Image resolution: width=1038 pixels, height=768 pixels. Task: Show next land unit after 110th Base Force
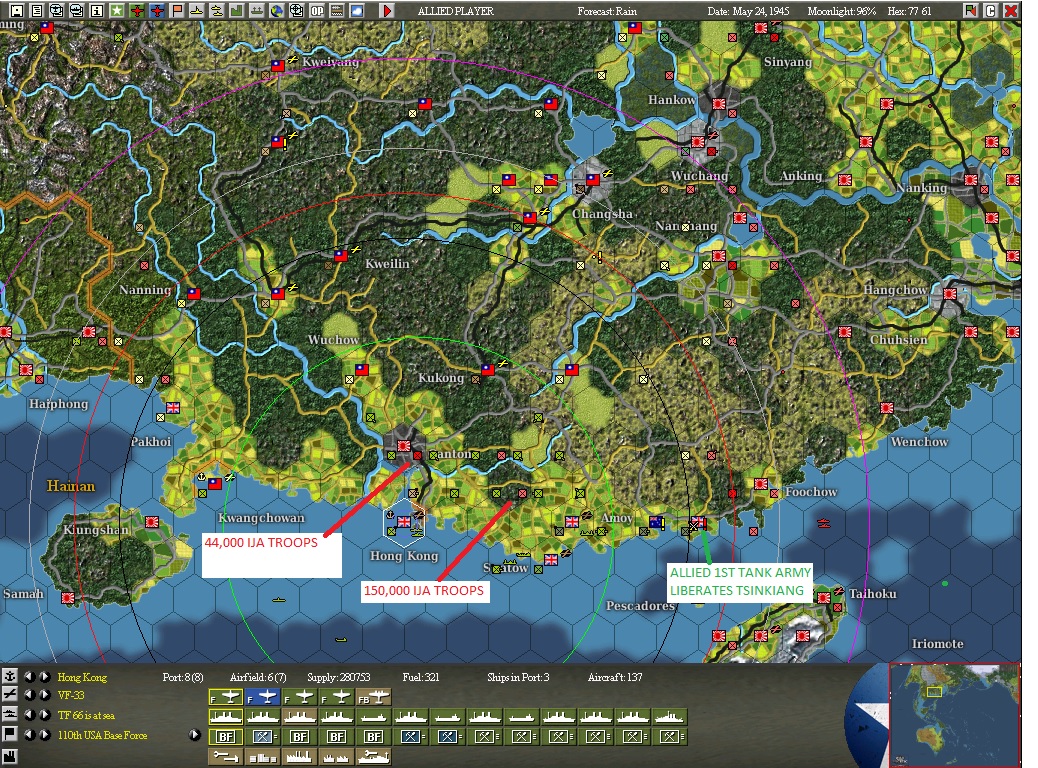[44, 735]
